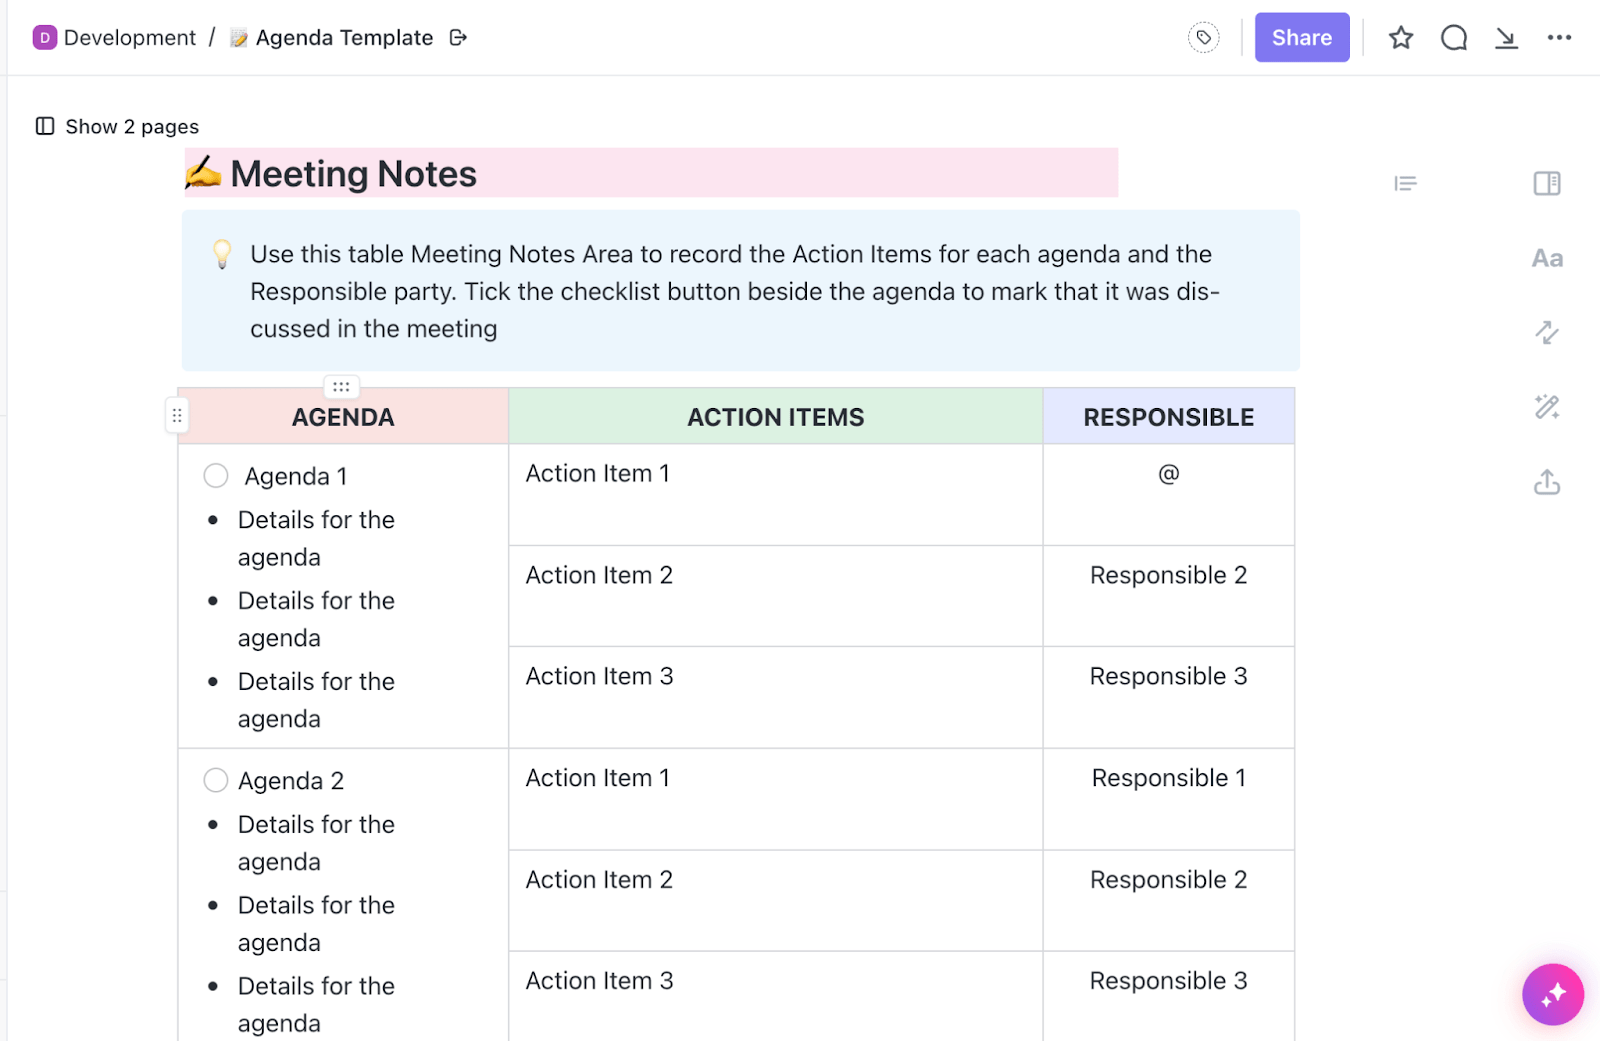Open the Aa typography settings
The height and width of the screenshot is (1041, 1600).
[1547, 258]
